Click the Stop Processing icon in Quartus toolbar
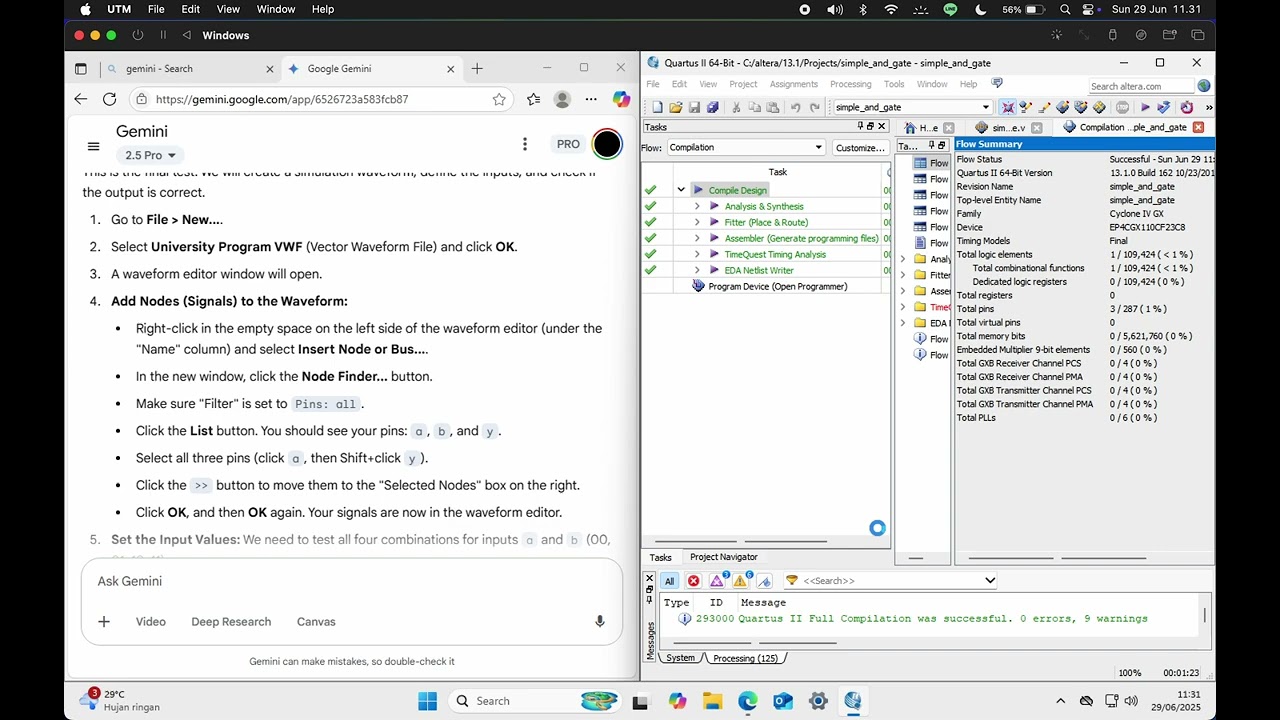Image resolution: width=1280 pixels, height=720 pixels. (x=1122, y=107)
